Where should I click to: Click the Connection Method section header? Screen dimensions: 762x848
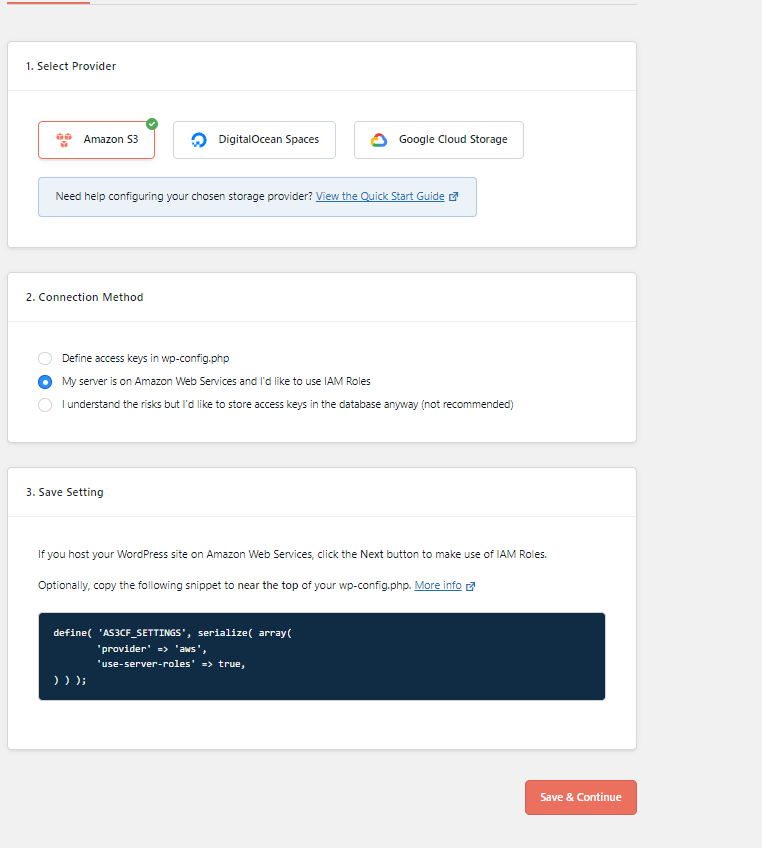(88, 297)
